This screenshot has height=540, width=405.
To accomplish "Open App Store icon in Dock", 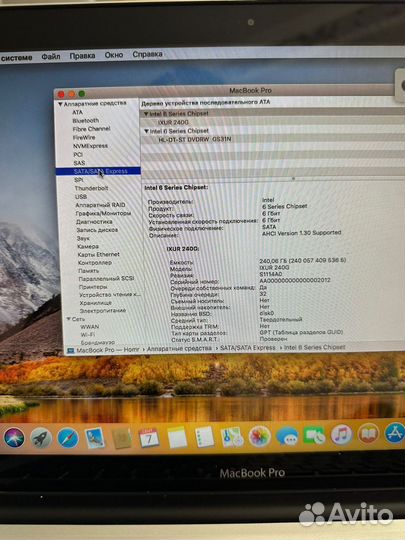I will (x=395, y=433).
